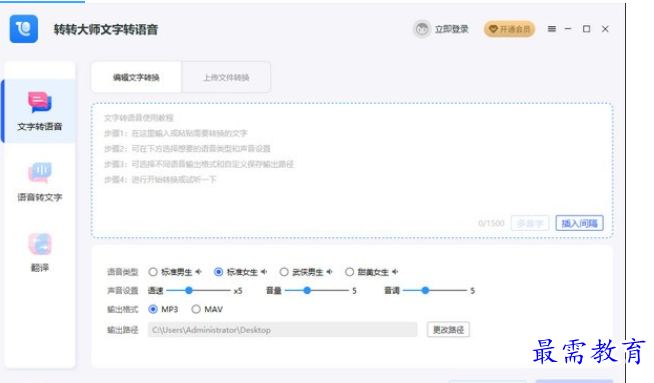654x383 pixels.
Task: Click the 更改路径 button
Action: [448, 330]
